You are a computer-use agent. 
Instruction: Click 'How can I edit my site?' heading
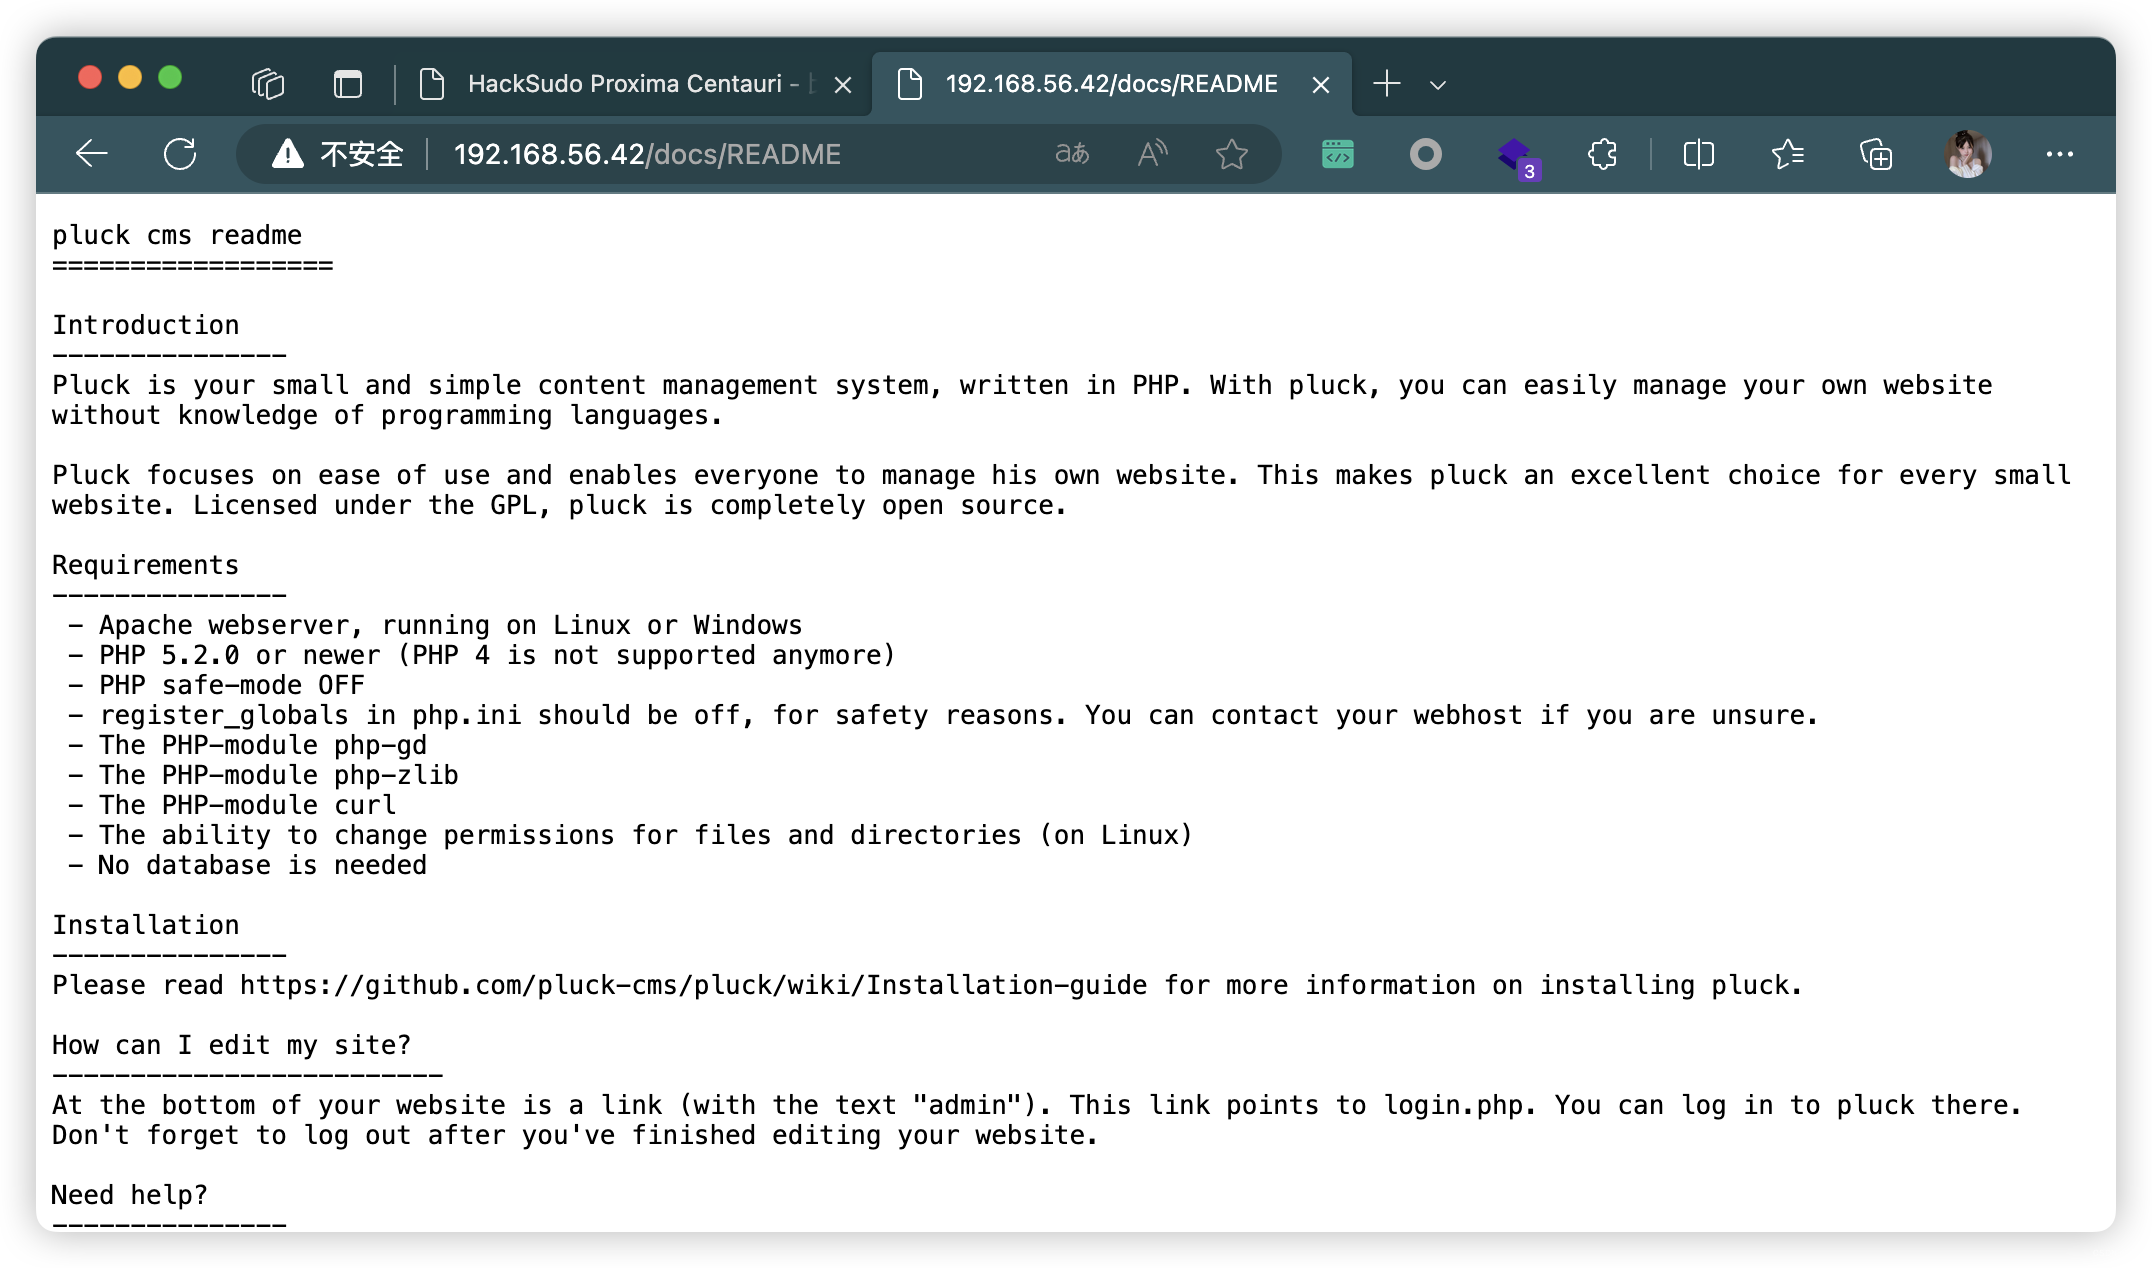(x=231, y=1045)
